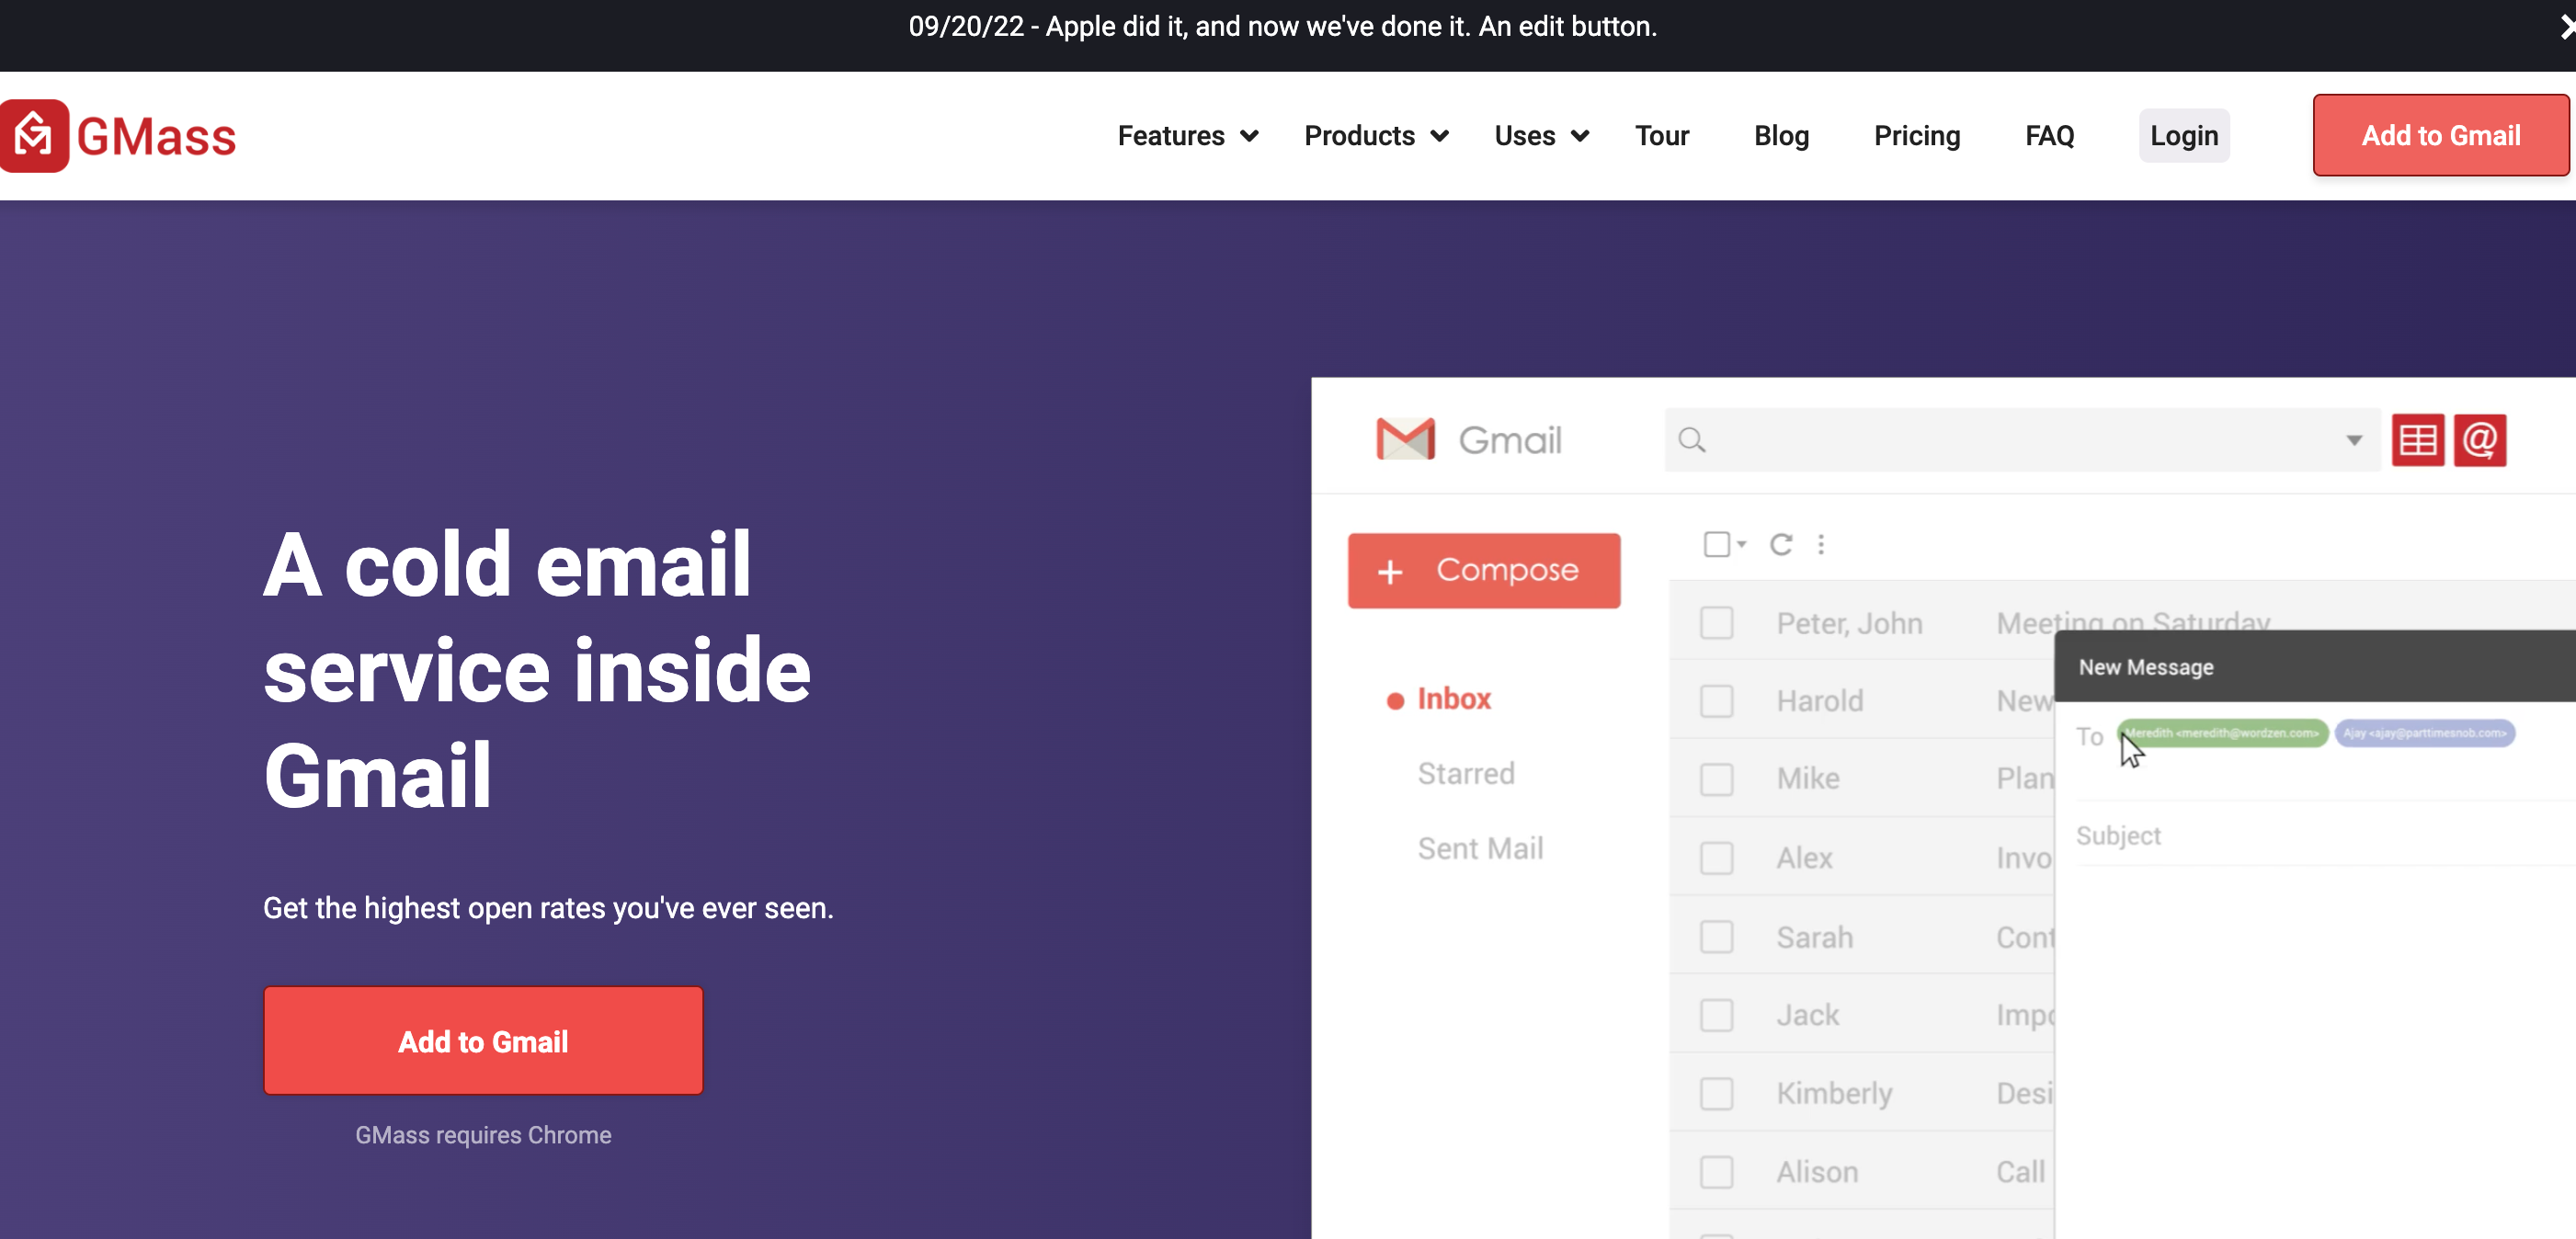Click the 'Alison' sender name
Image resolution: width=2576 pixels, height=1239 pixels.
(x=1817, y=1172)
